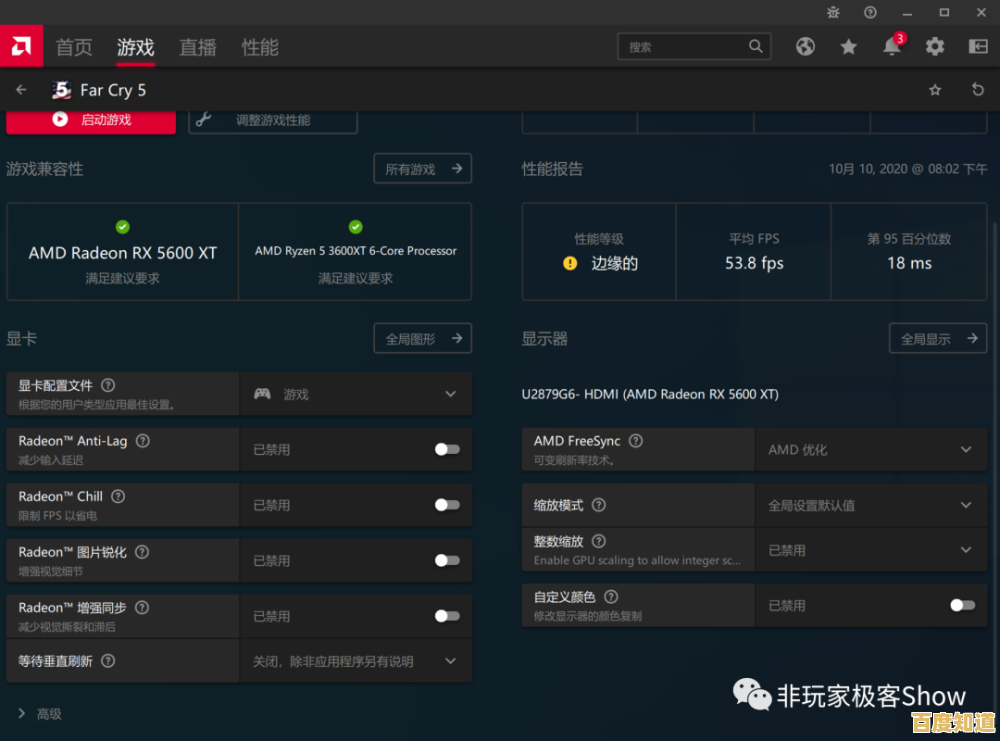Open the AMD FreeSync dropdown
1000x741 pixels.
(x=964, y=449)
